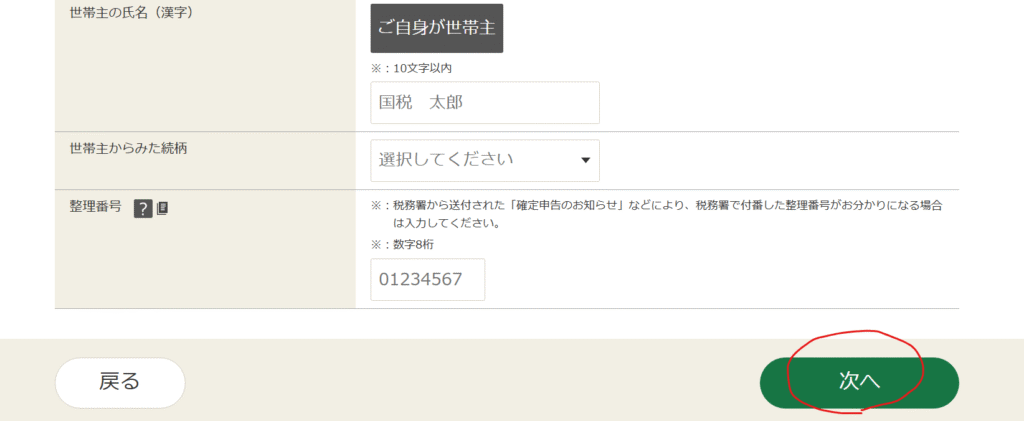
Task: Focus the 整理番号 field showing 01234567
Action: tap(427, 280)
